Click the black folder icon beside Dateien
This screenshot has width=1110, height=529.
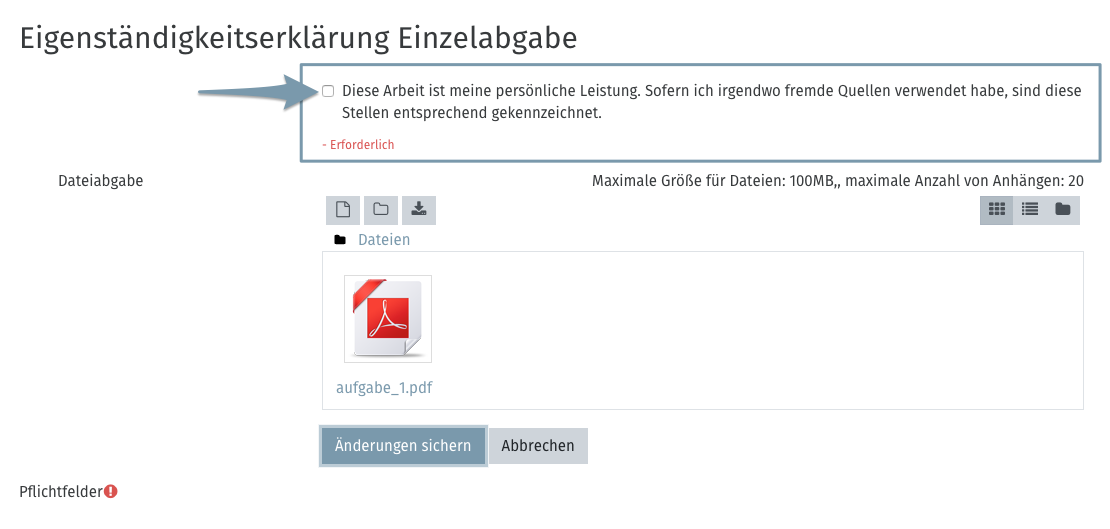[x=340, y=240]
